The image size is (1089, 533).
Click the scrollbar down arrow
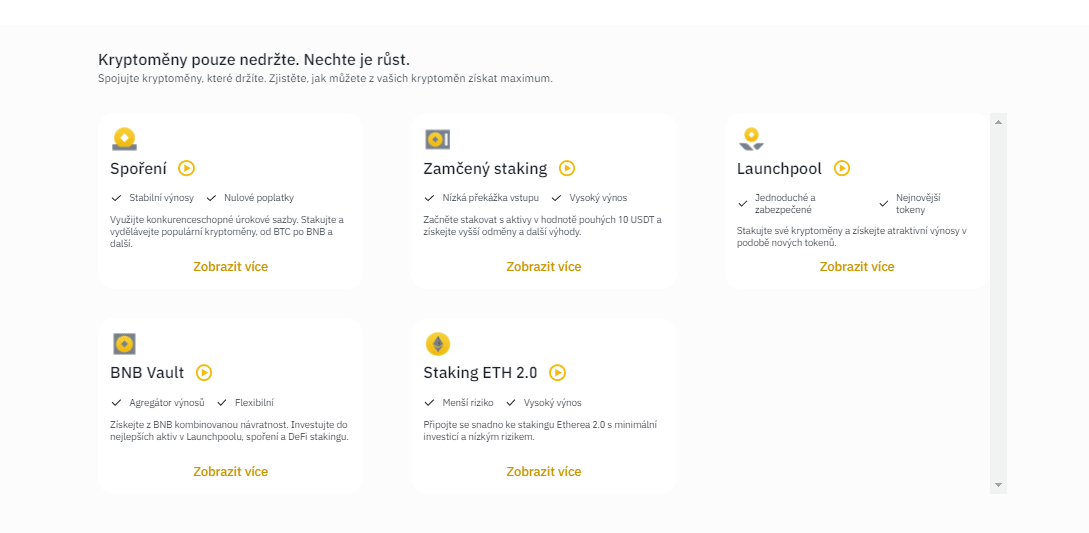[998, 484]
